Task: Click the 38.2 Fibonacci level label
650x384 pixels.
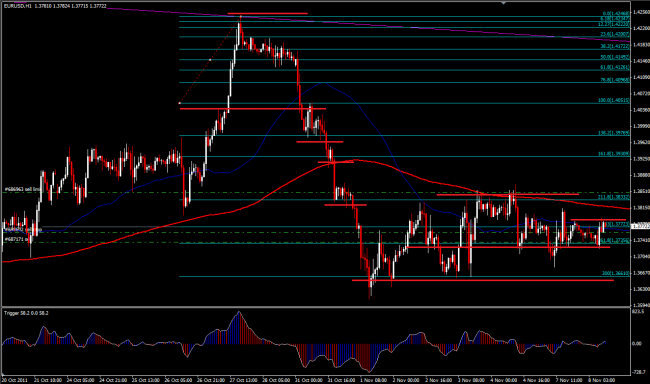Action: tap(615, 47)
